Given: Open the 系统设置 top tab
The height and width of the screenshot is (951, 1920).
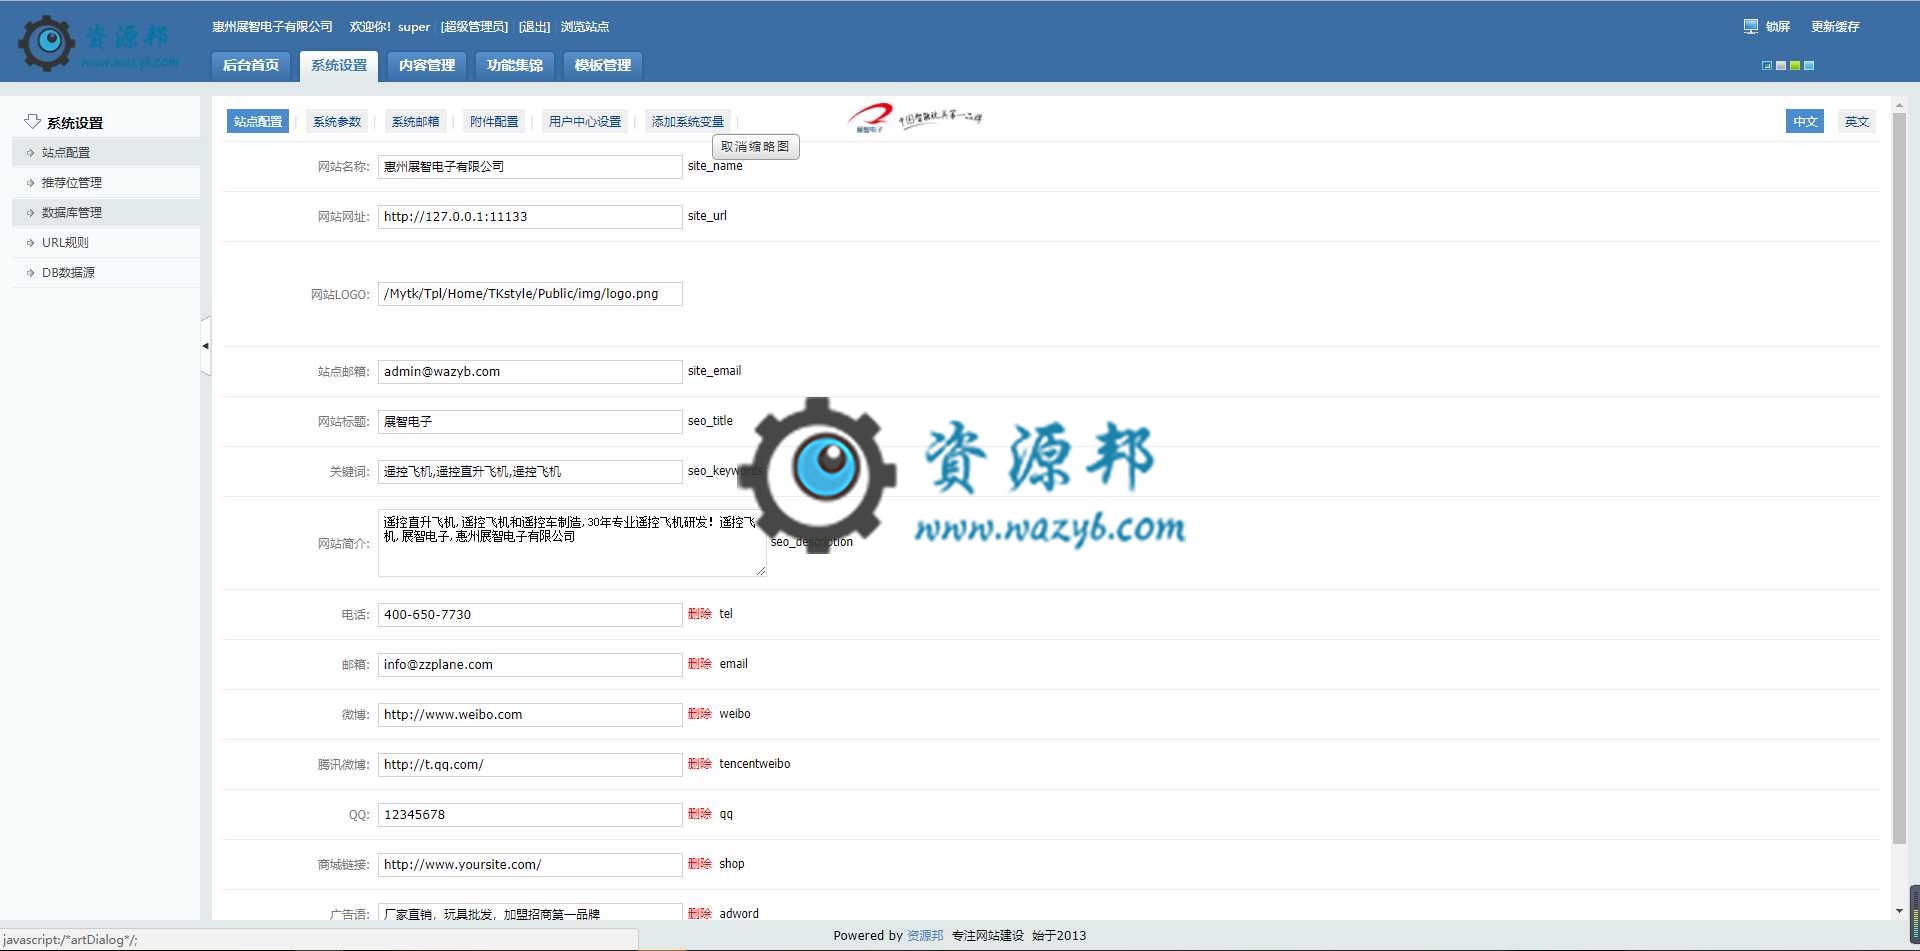Looking at the screenshot, I should (x=339, y=65).
